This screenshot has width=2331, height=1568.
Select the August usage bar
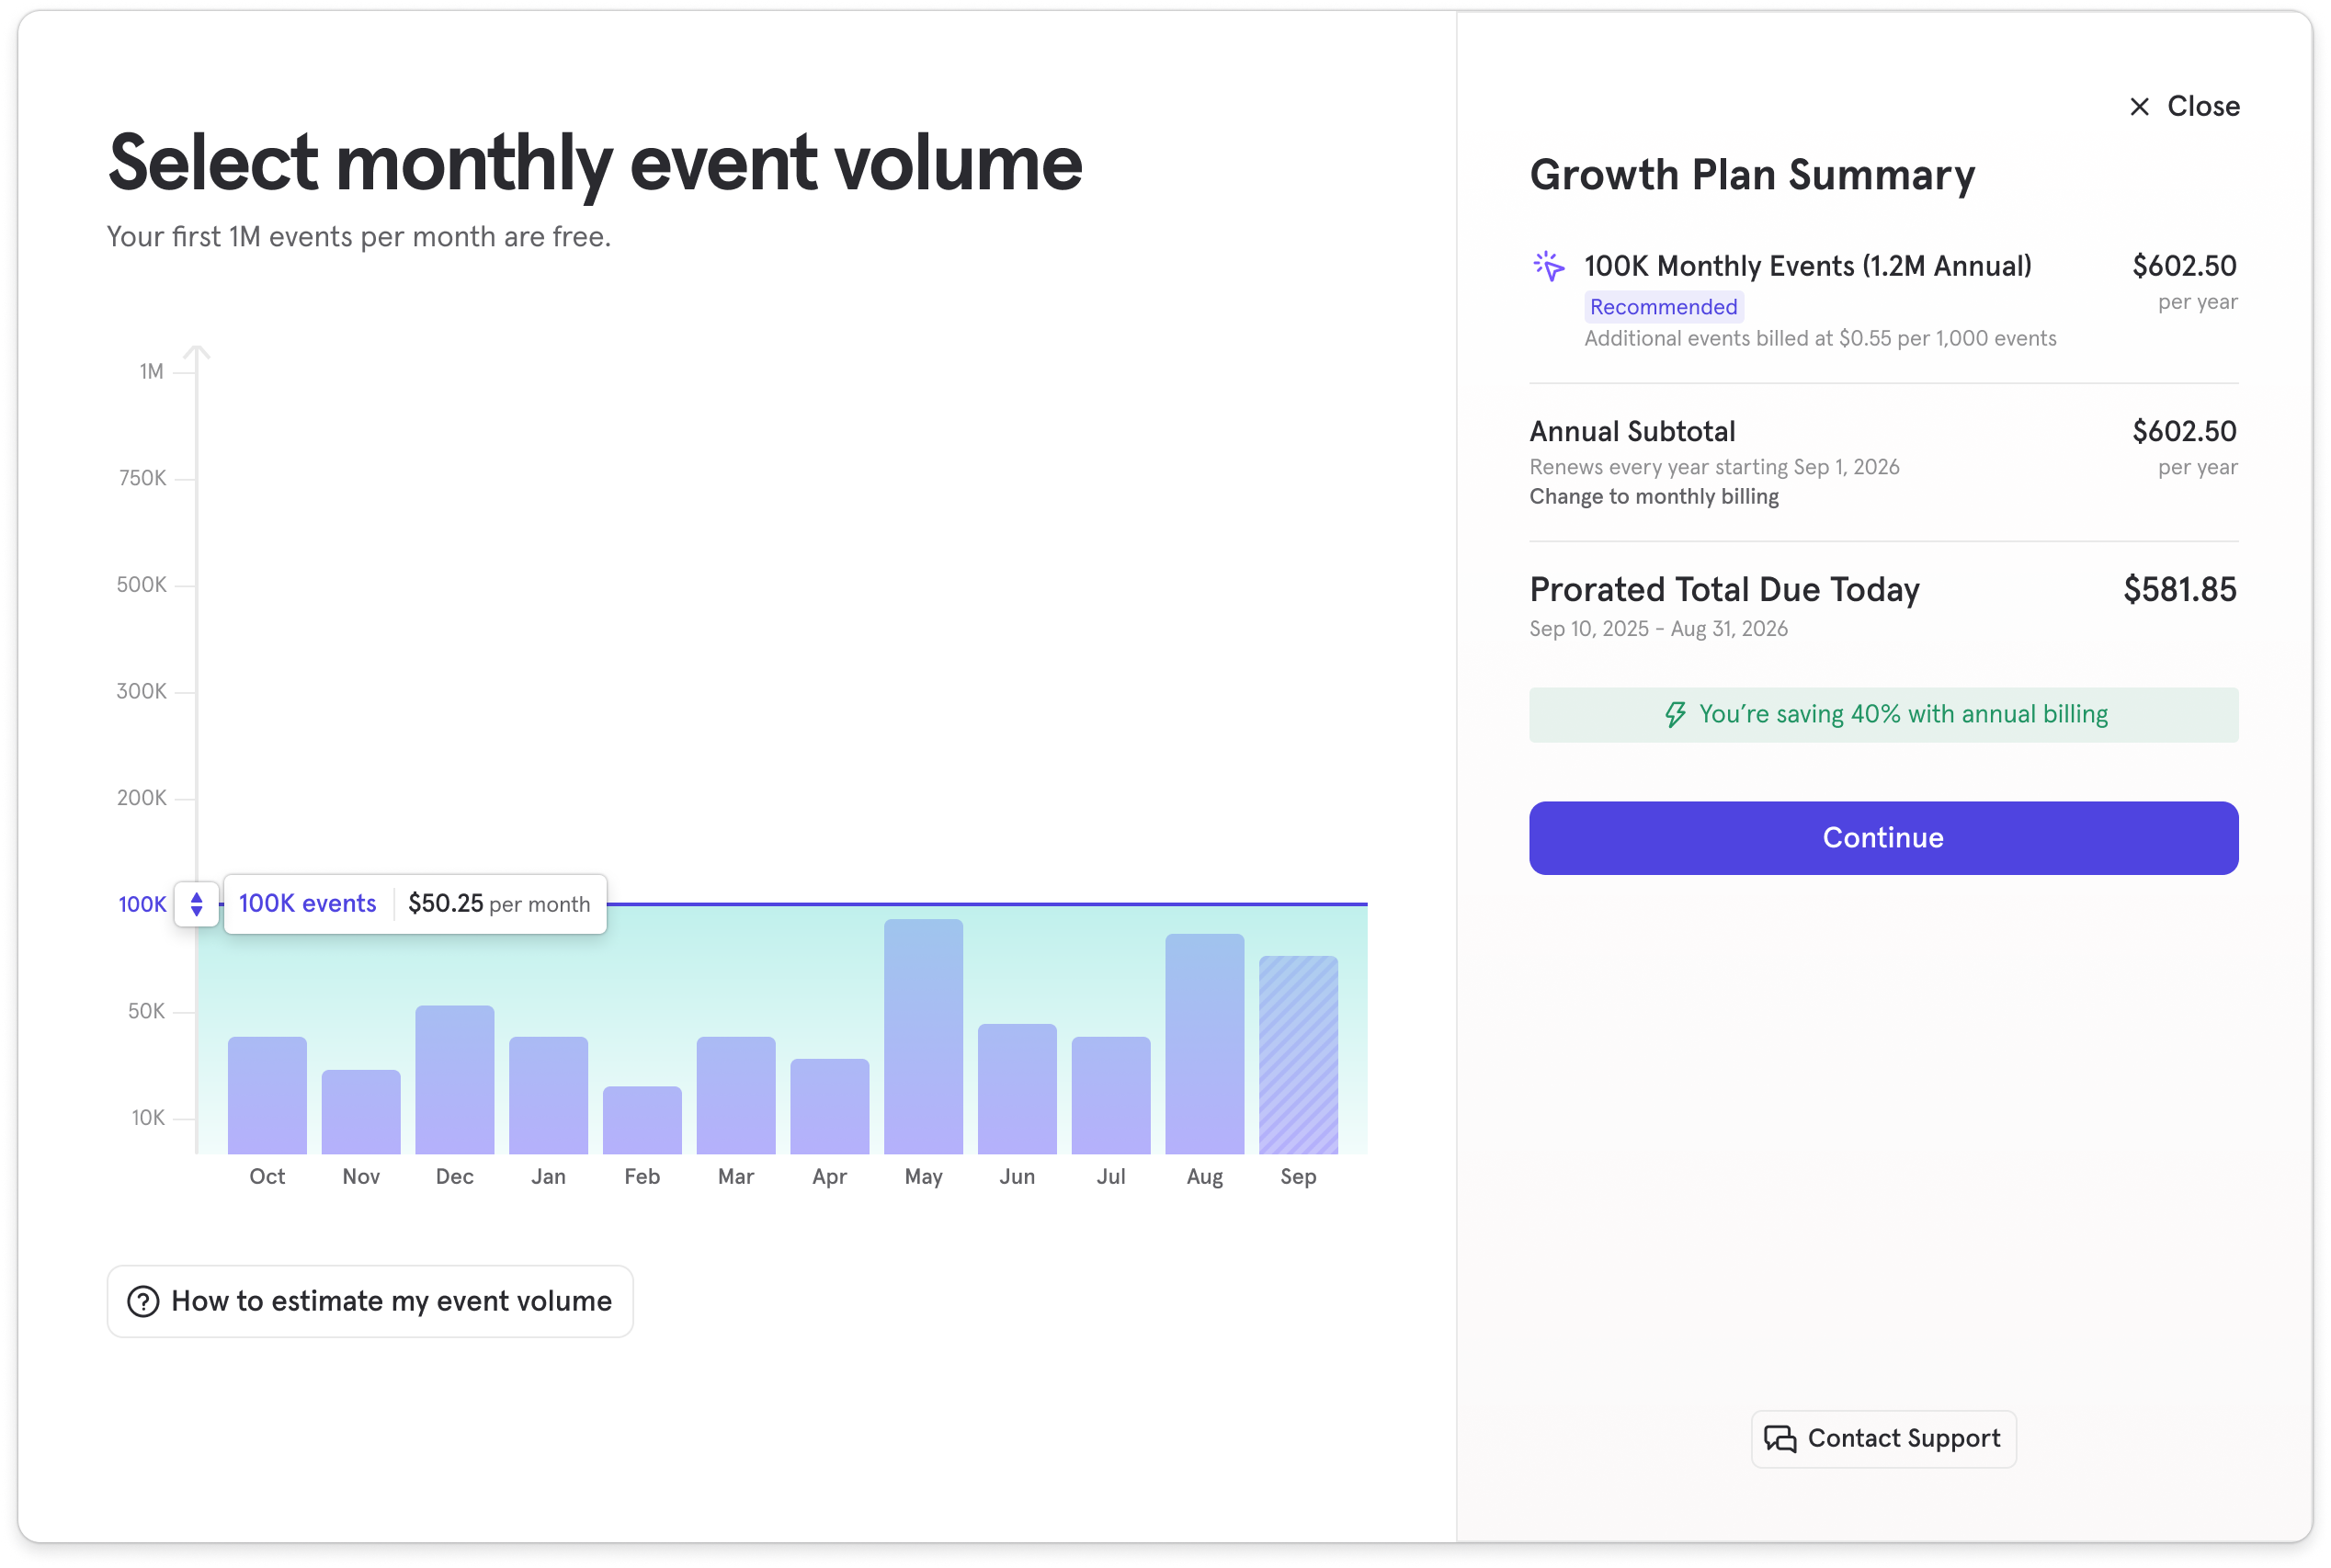(1204, 1043)
